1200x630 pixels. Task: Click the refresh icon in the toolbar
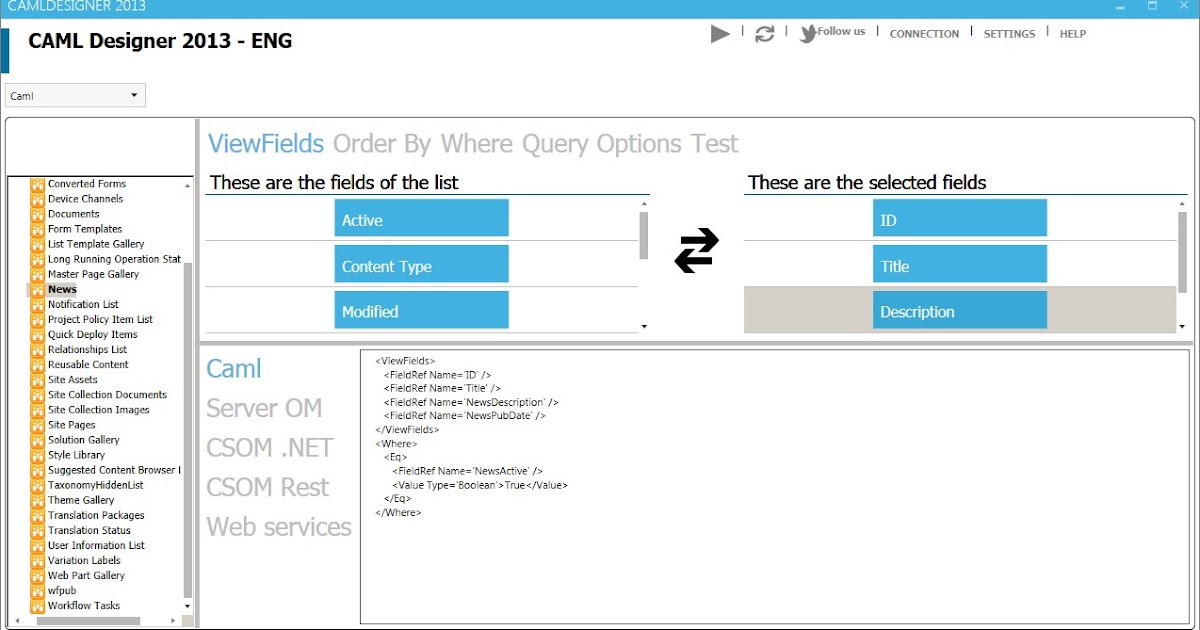764,33
